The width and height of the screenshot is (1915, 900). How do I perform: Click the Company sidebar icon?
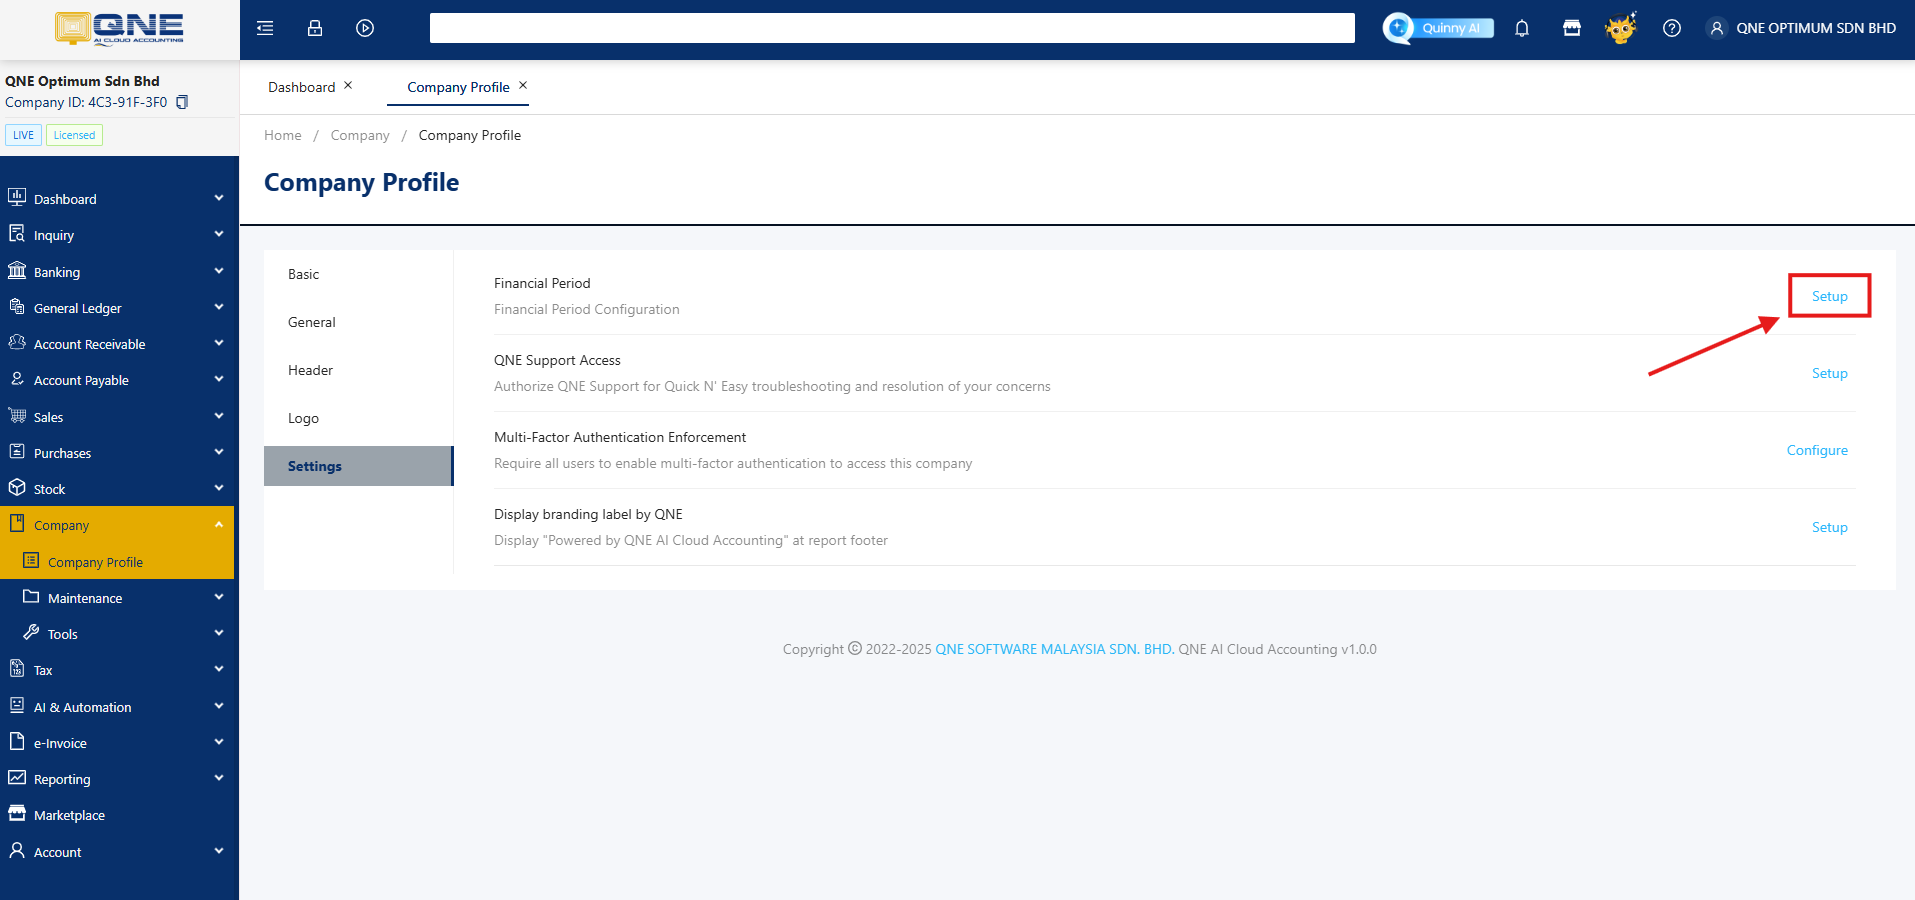(17, 524)
